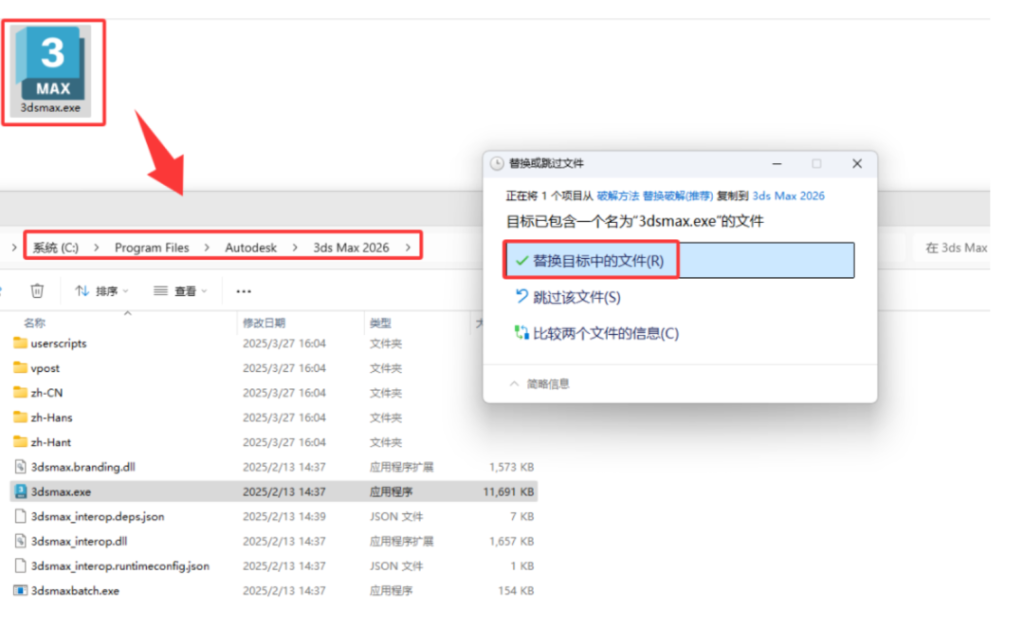
Task: Choose 替换目标中的文件(R) in dialog
Action: tap(679, 260)
